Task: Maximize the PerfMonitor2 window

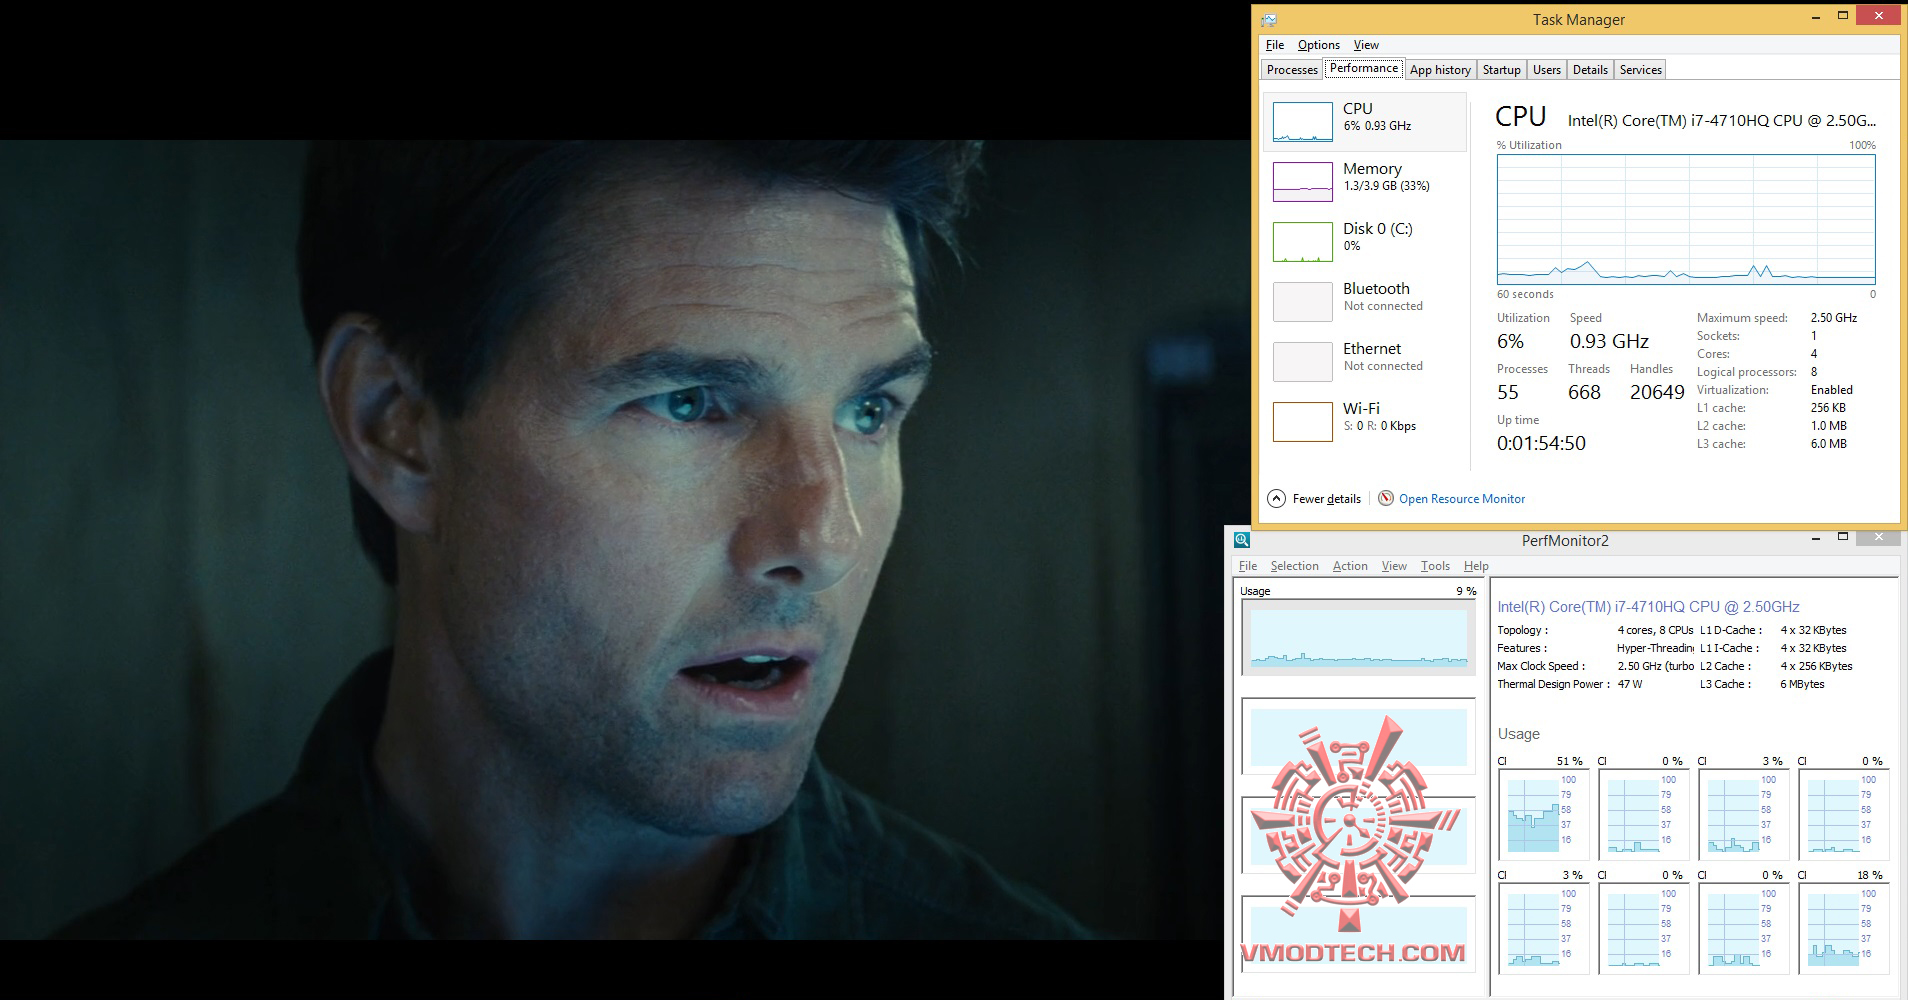Action: pyautogui.click(x=1843, y=538)
